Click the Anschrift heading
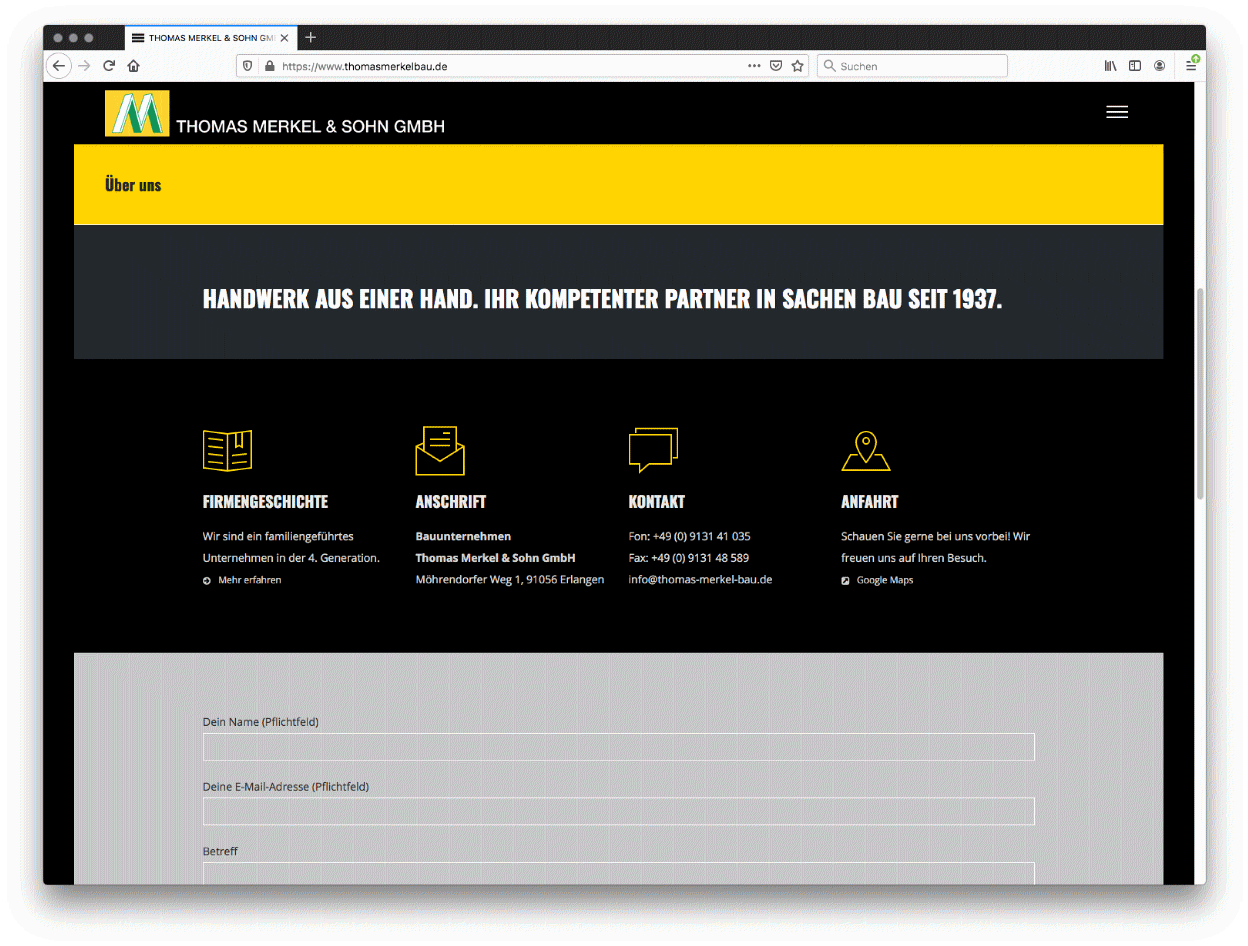This screenshot has width=1248, height=946. (x=451, y=502)
